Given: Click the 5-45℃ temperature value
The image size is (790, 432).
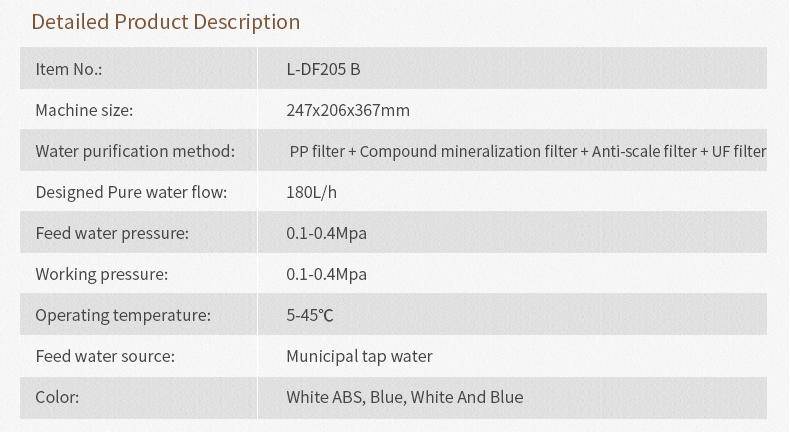Looking at the screenshot, I should click(x=310, y=315).
